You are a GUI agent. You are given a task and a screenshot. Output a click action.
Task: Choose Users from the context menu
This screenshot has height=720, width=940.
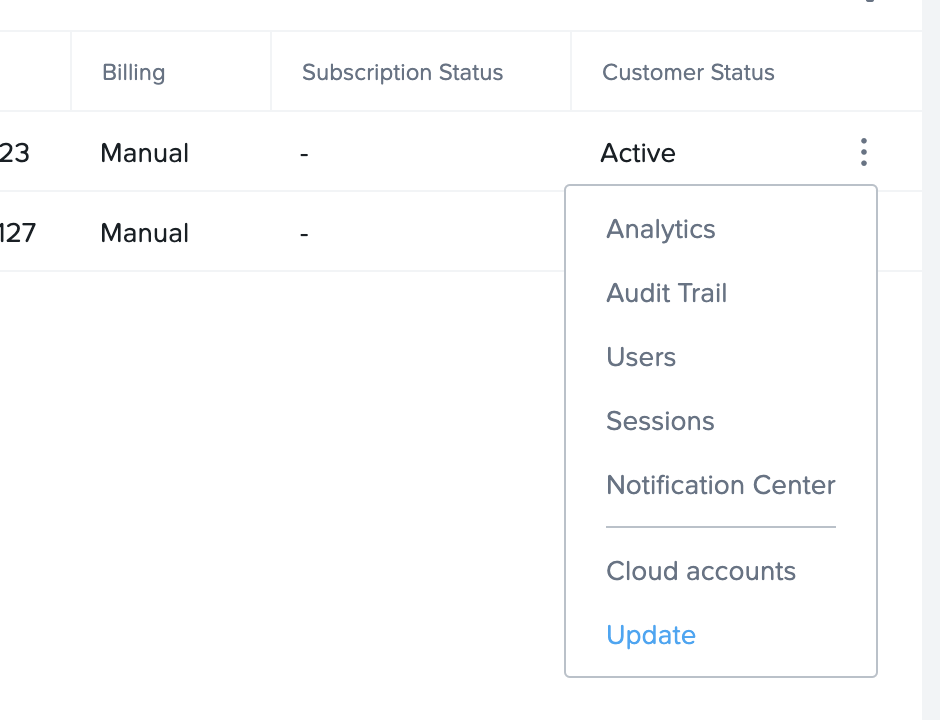coord(641,357)
